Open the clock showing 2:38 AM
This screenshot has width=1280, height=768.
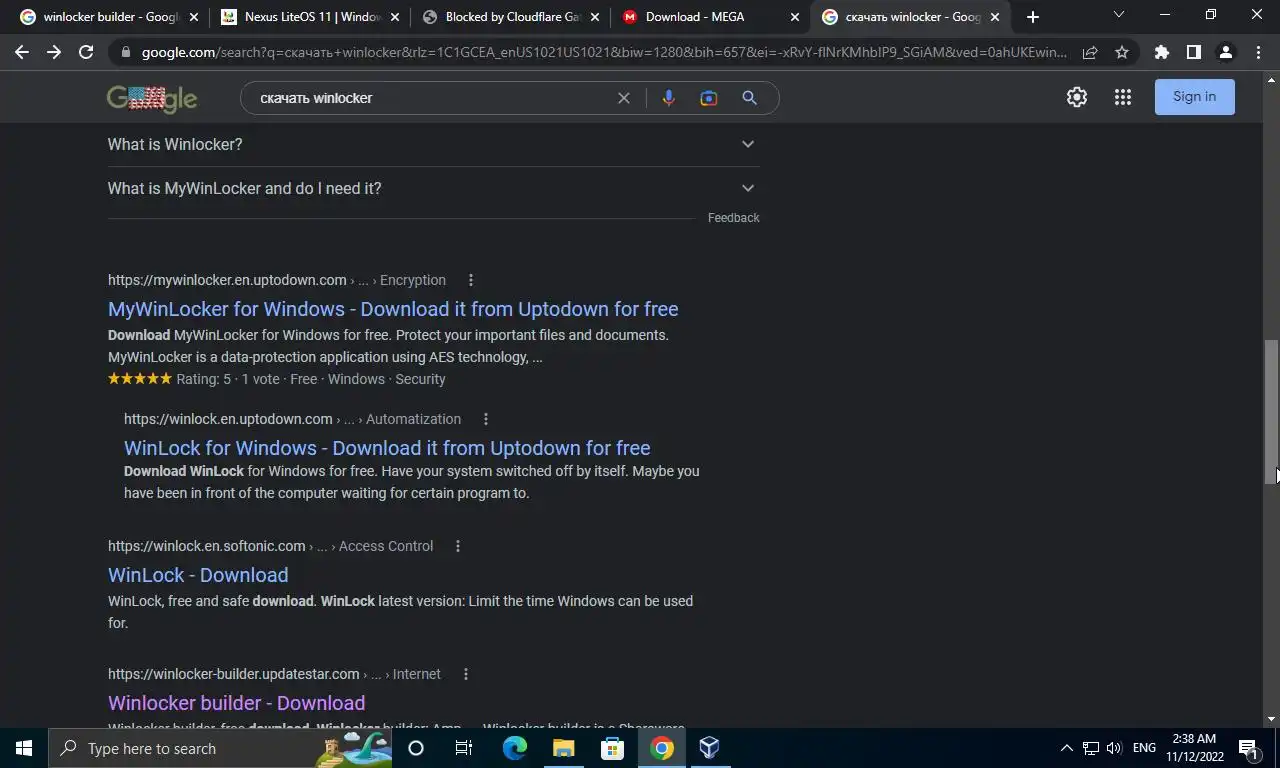click(1194, 748)
